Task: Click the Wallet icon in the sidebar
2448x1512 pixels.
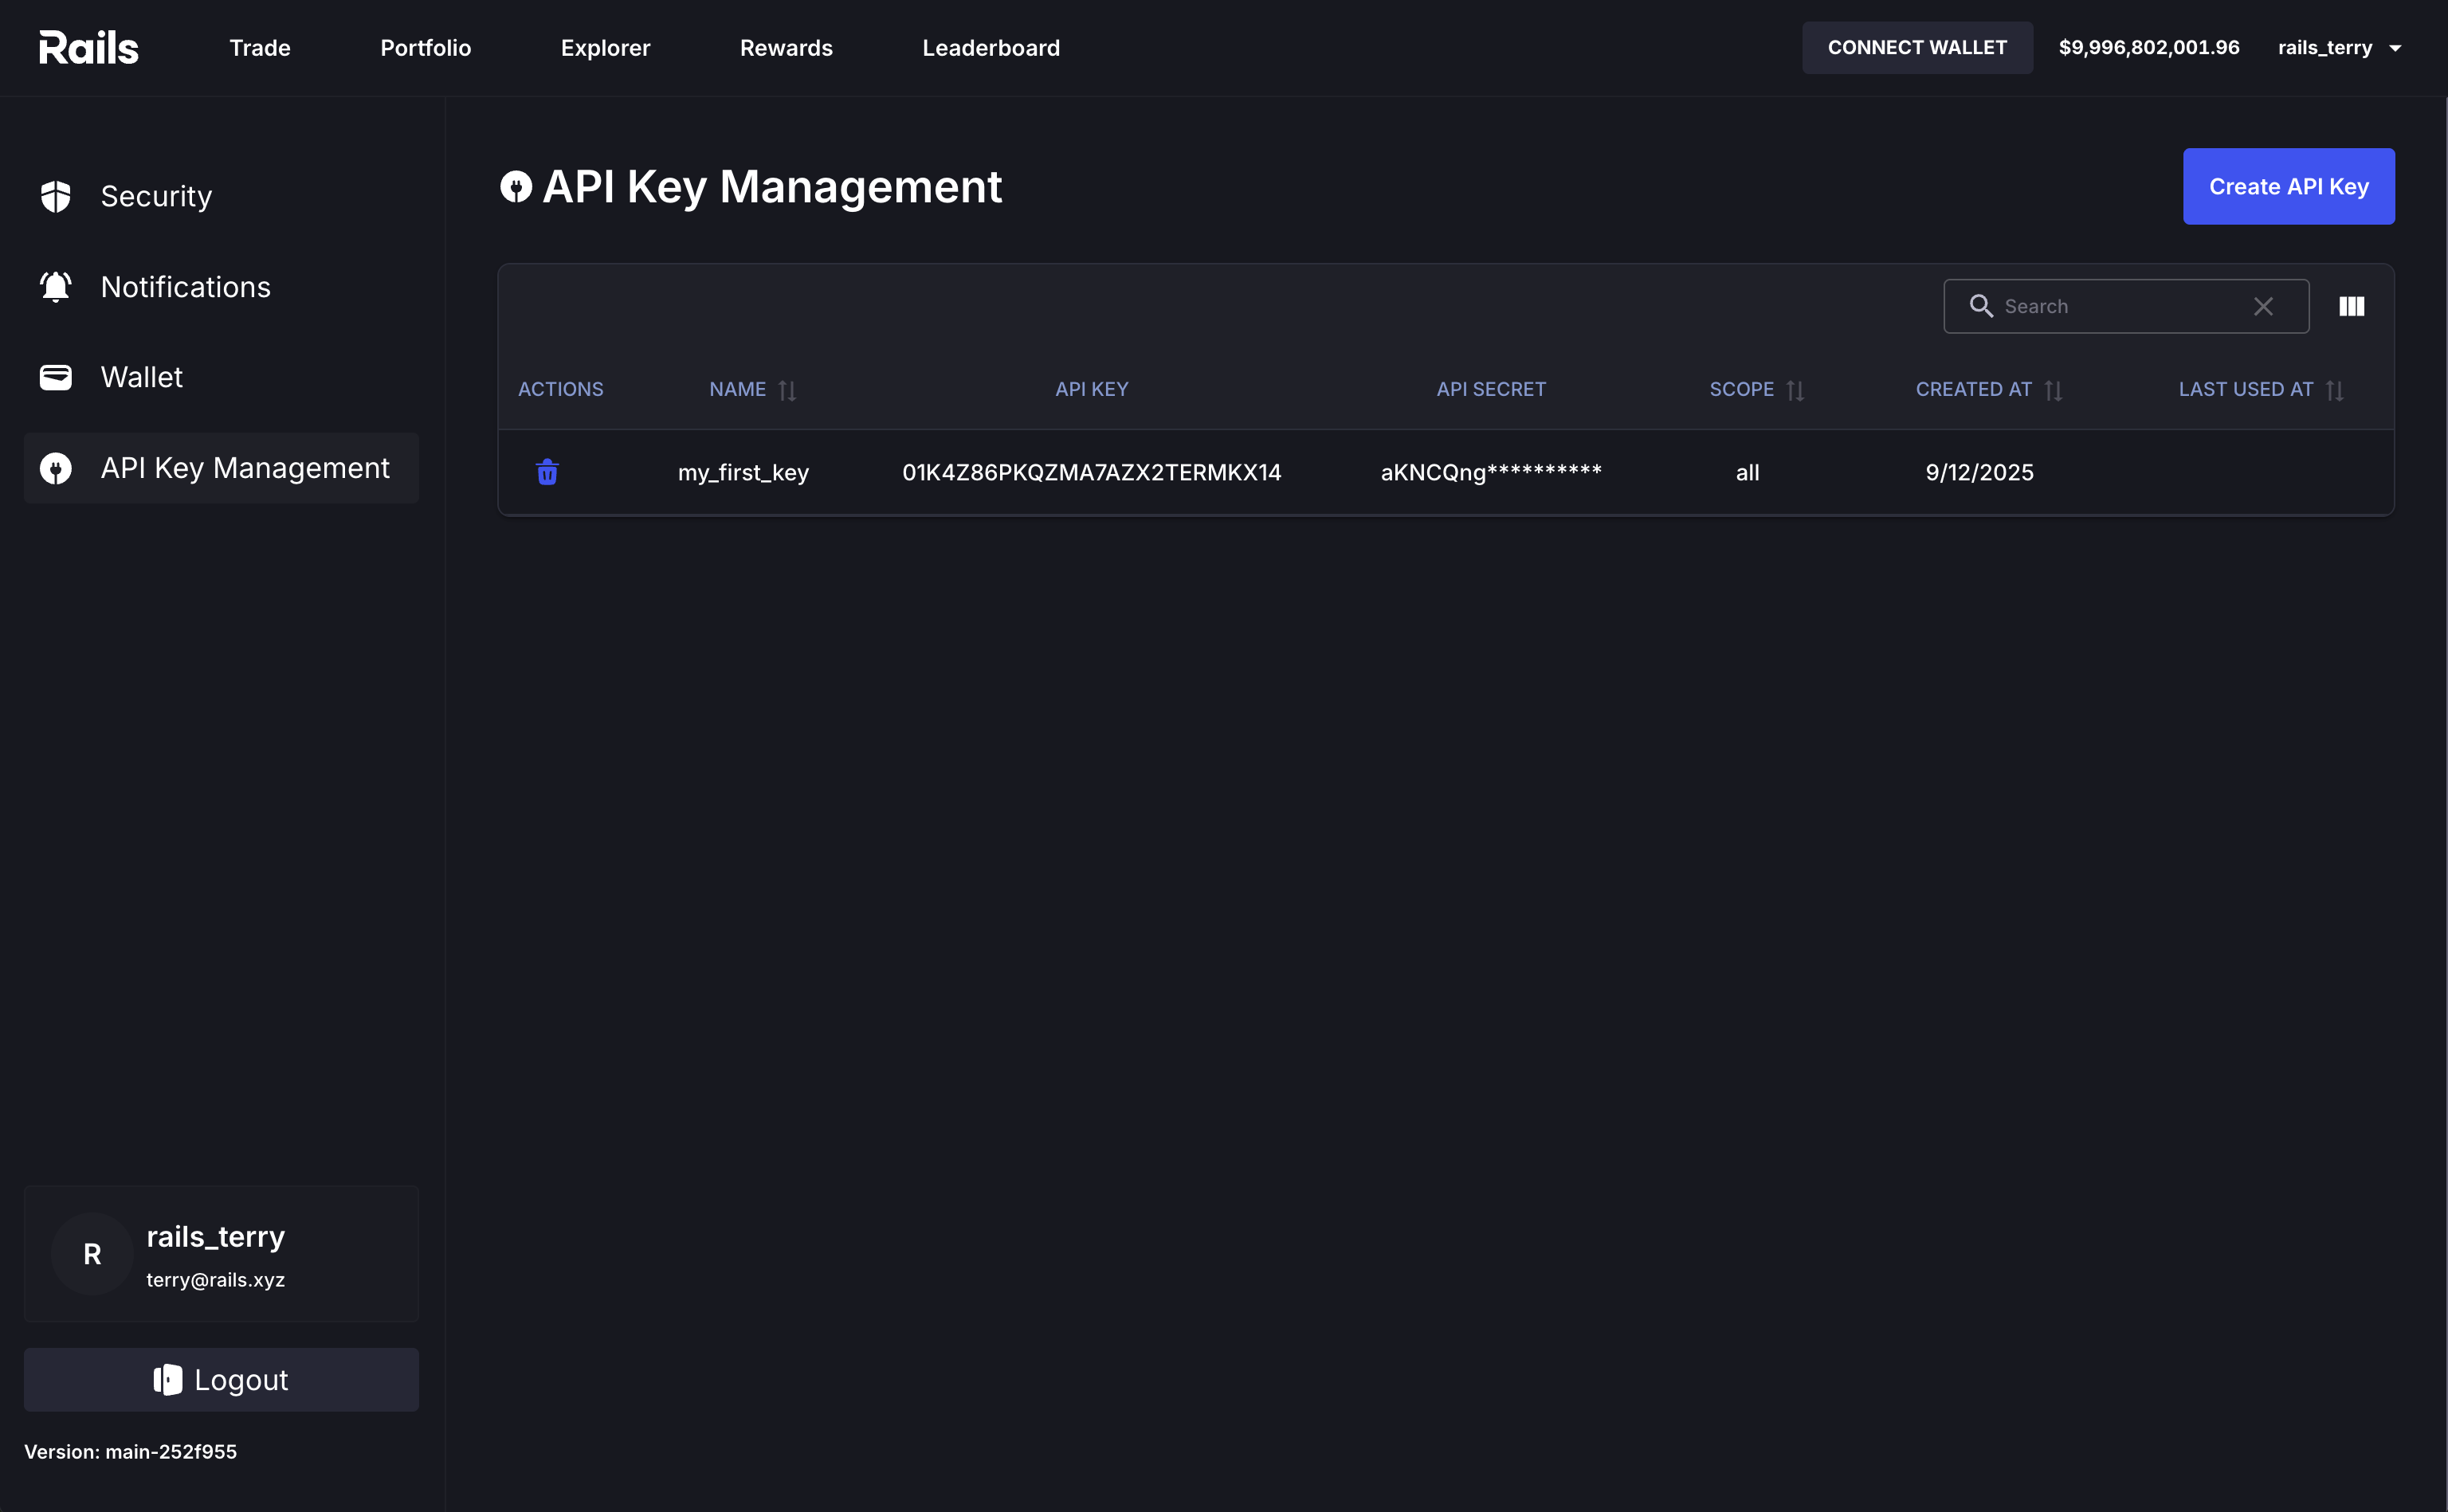Action: pos(56,377)
